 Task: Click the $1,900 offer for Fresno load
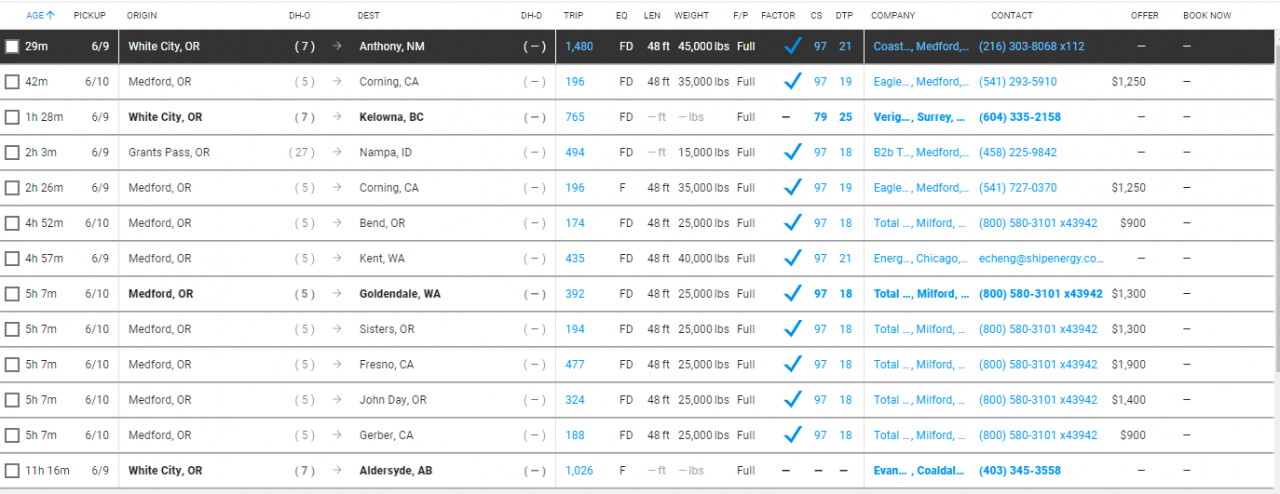point(1129,364)
